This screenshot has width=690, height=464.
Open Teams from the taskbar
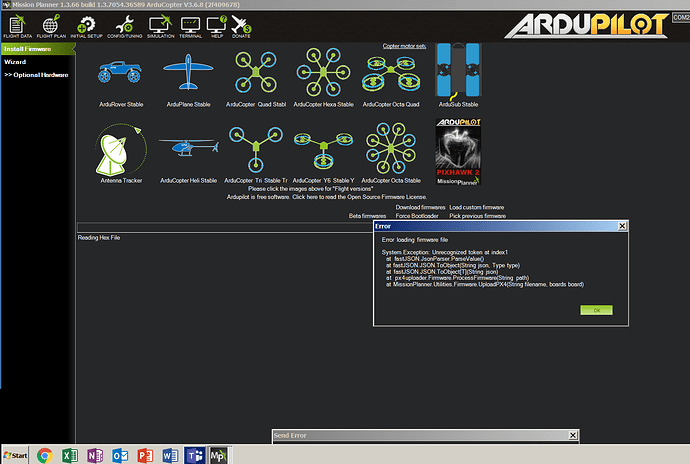pyautogui.click(x=195, y=455)
